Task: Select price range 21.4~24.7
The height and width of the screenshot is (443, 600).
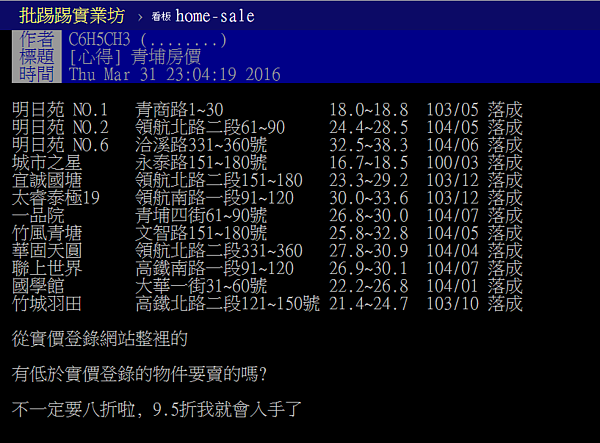Action: click(x=369, y=303)
